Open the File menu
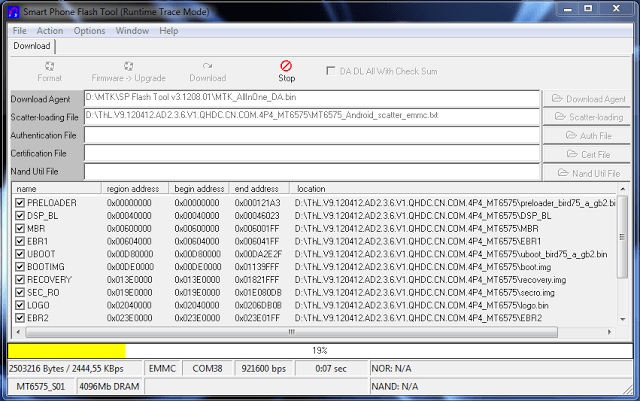Viewport: 640px width, 402px height. tap(19, 31)
